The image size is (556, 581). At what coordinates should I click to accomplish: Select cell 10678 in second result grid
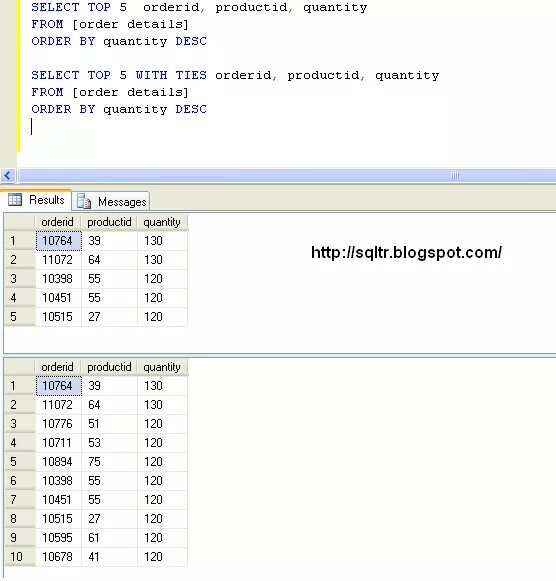[59, 557]
